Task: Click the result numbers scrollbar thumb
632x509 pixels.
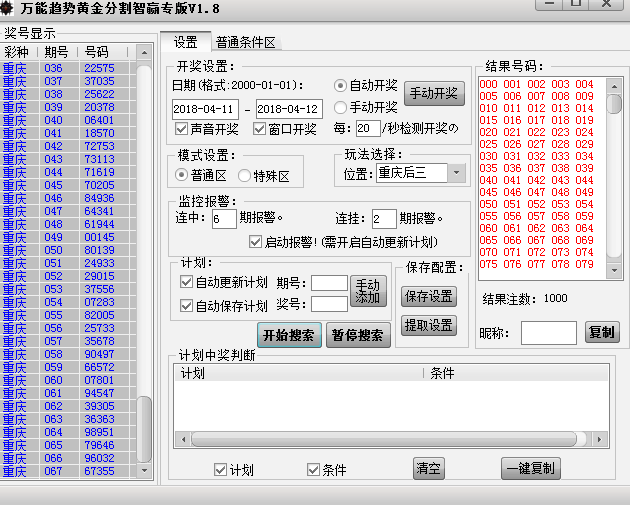Action: pos(614,104)
